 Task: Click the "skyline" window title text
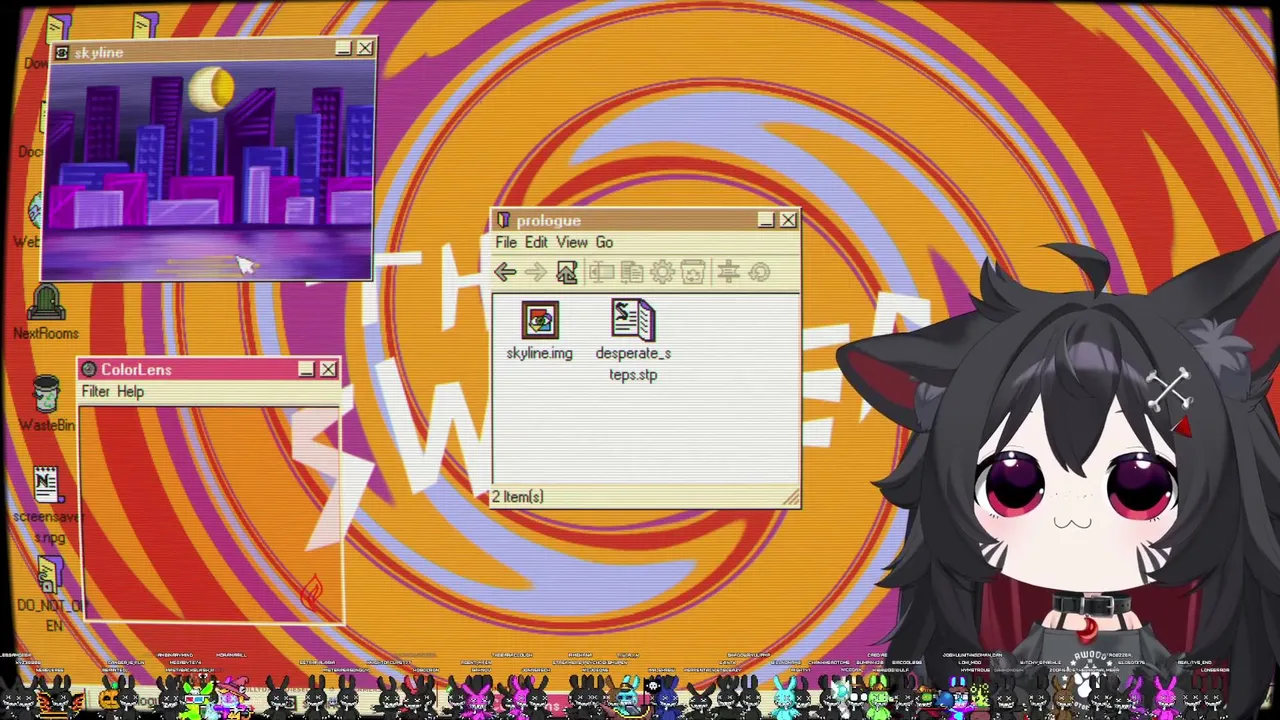click(98, 53)
